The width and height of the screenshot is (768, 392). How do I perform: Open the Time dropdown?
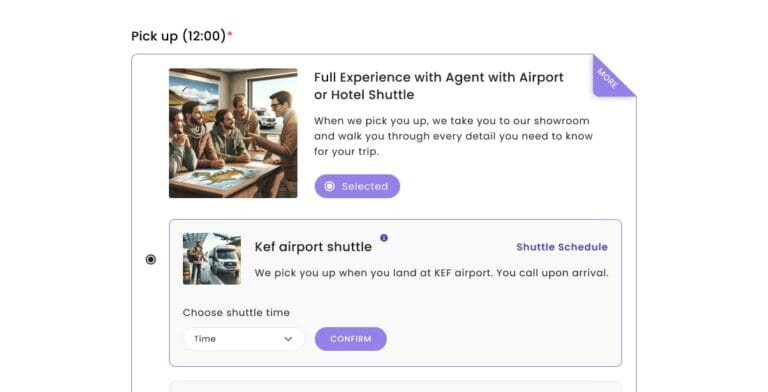(244, 339)
